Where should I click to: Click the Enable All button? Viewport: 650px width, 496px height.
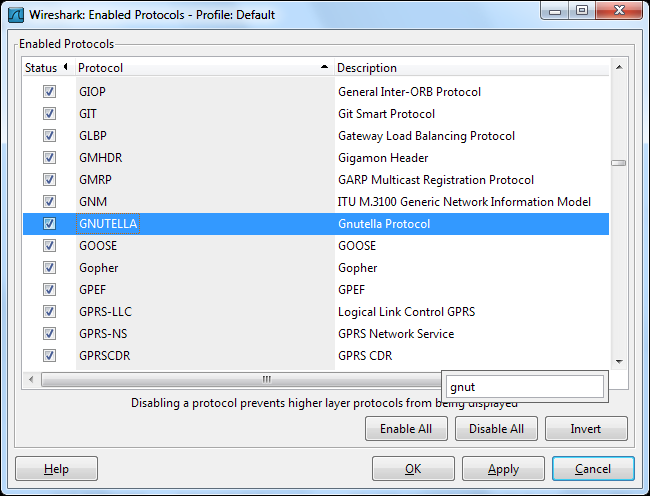[x=406, y=428]
